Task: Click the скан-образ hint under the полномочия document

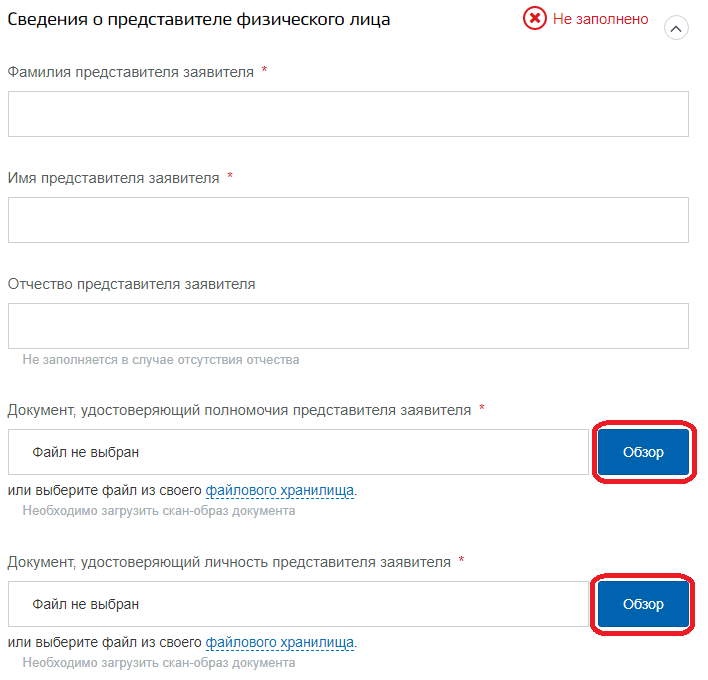Action: pos(159,511)
